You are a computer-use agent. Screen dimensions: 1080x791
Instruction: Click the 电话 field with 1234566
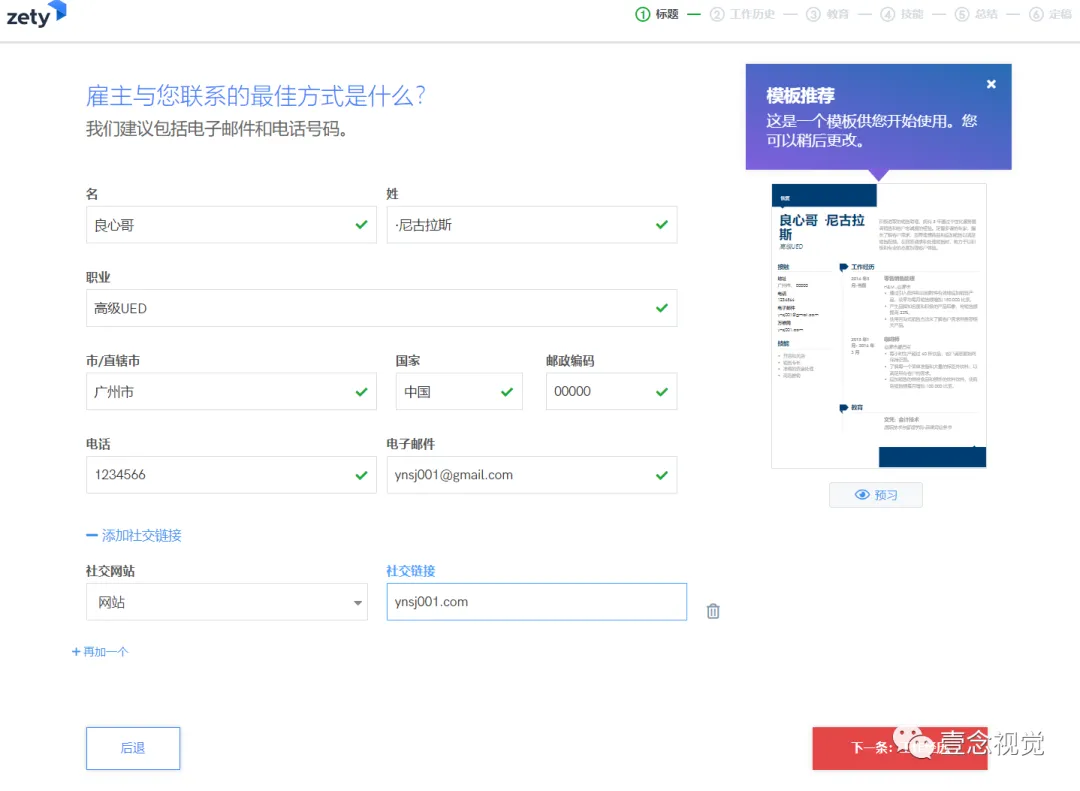click(231, 475)
